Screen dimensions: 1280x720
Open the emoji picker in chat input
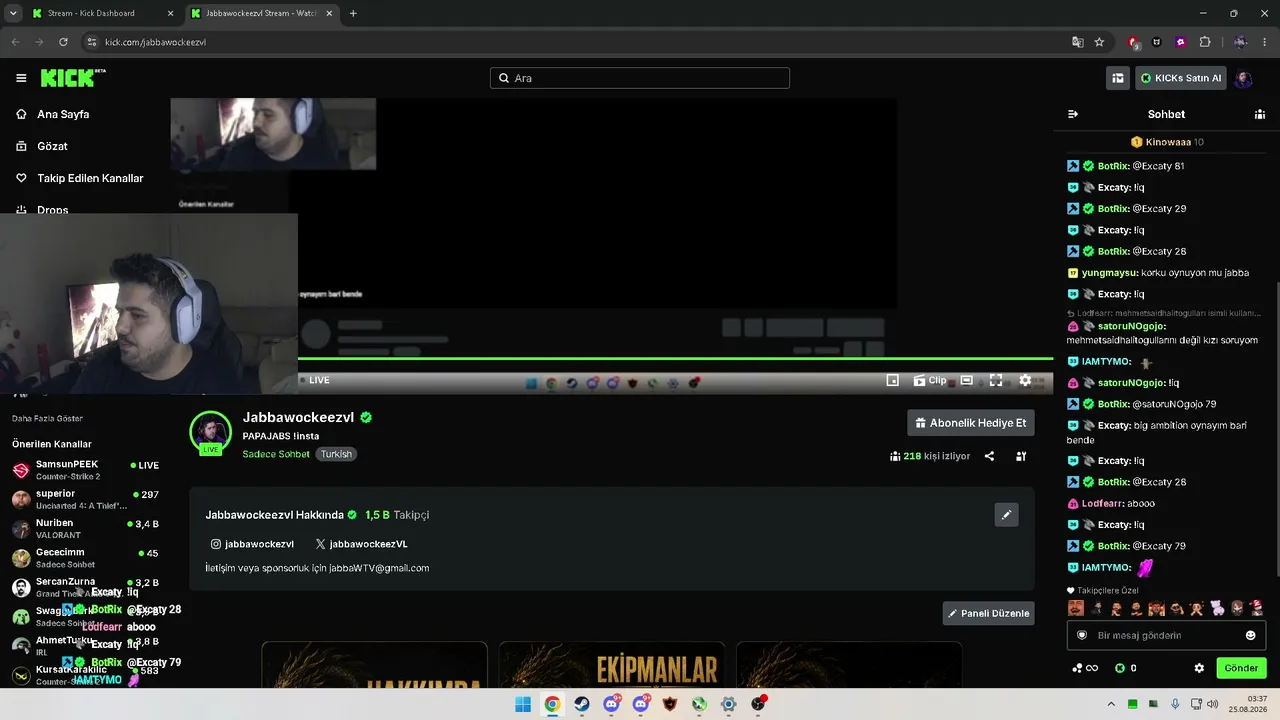coord(1250,635)
